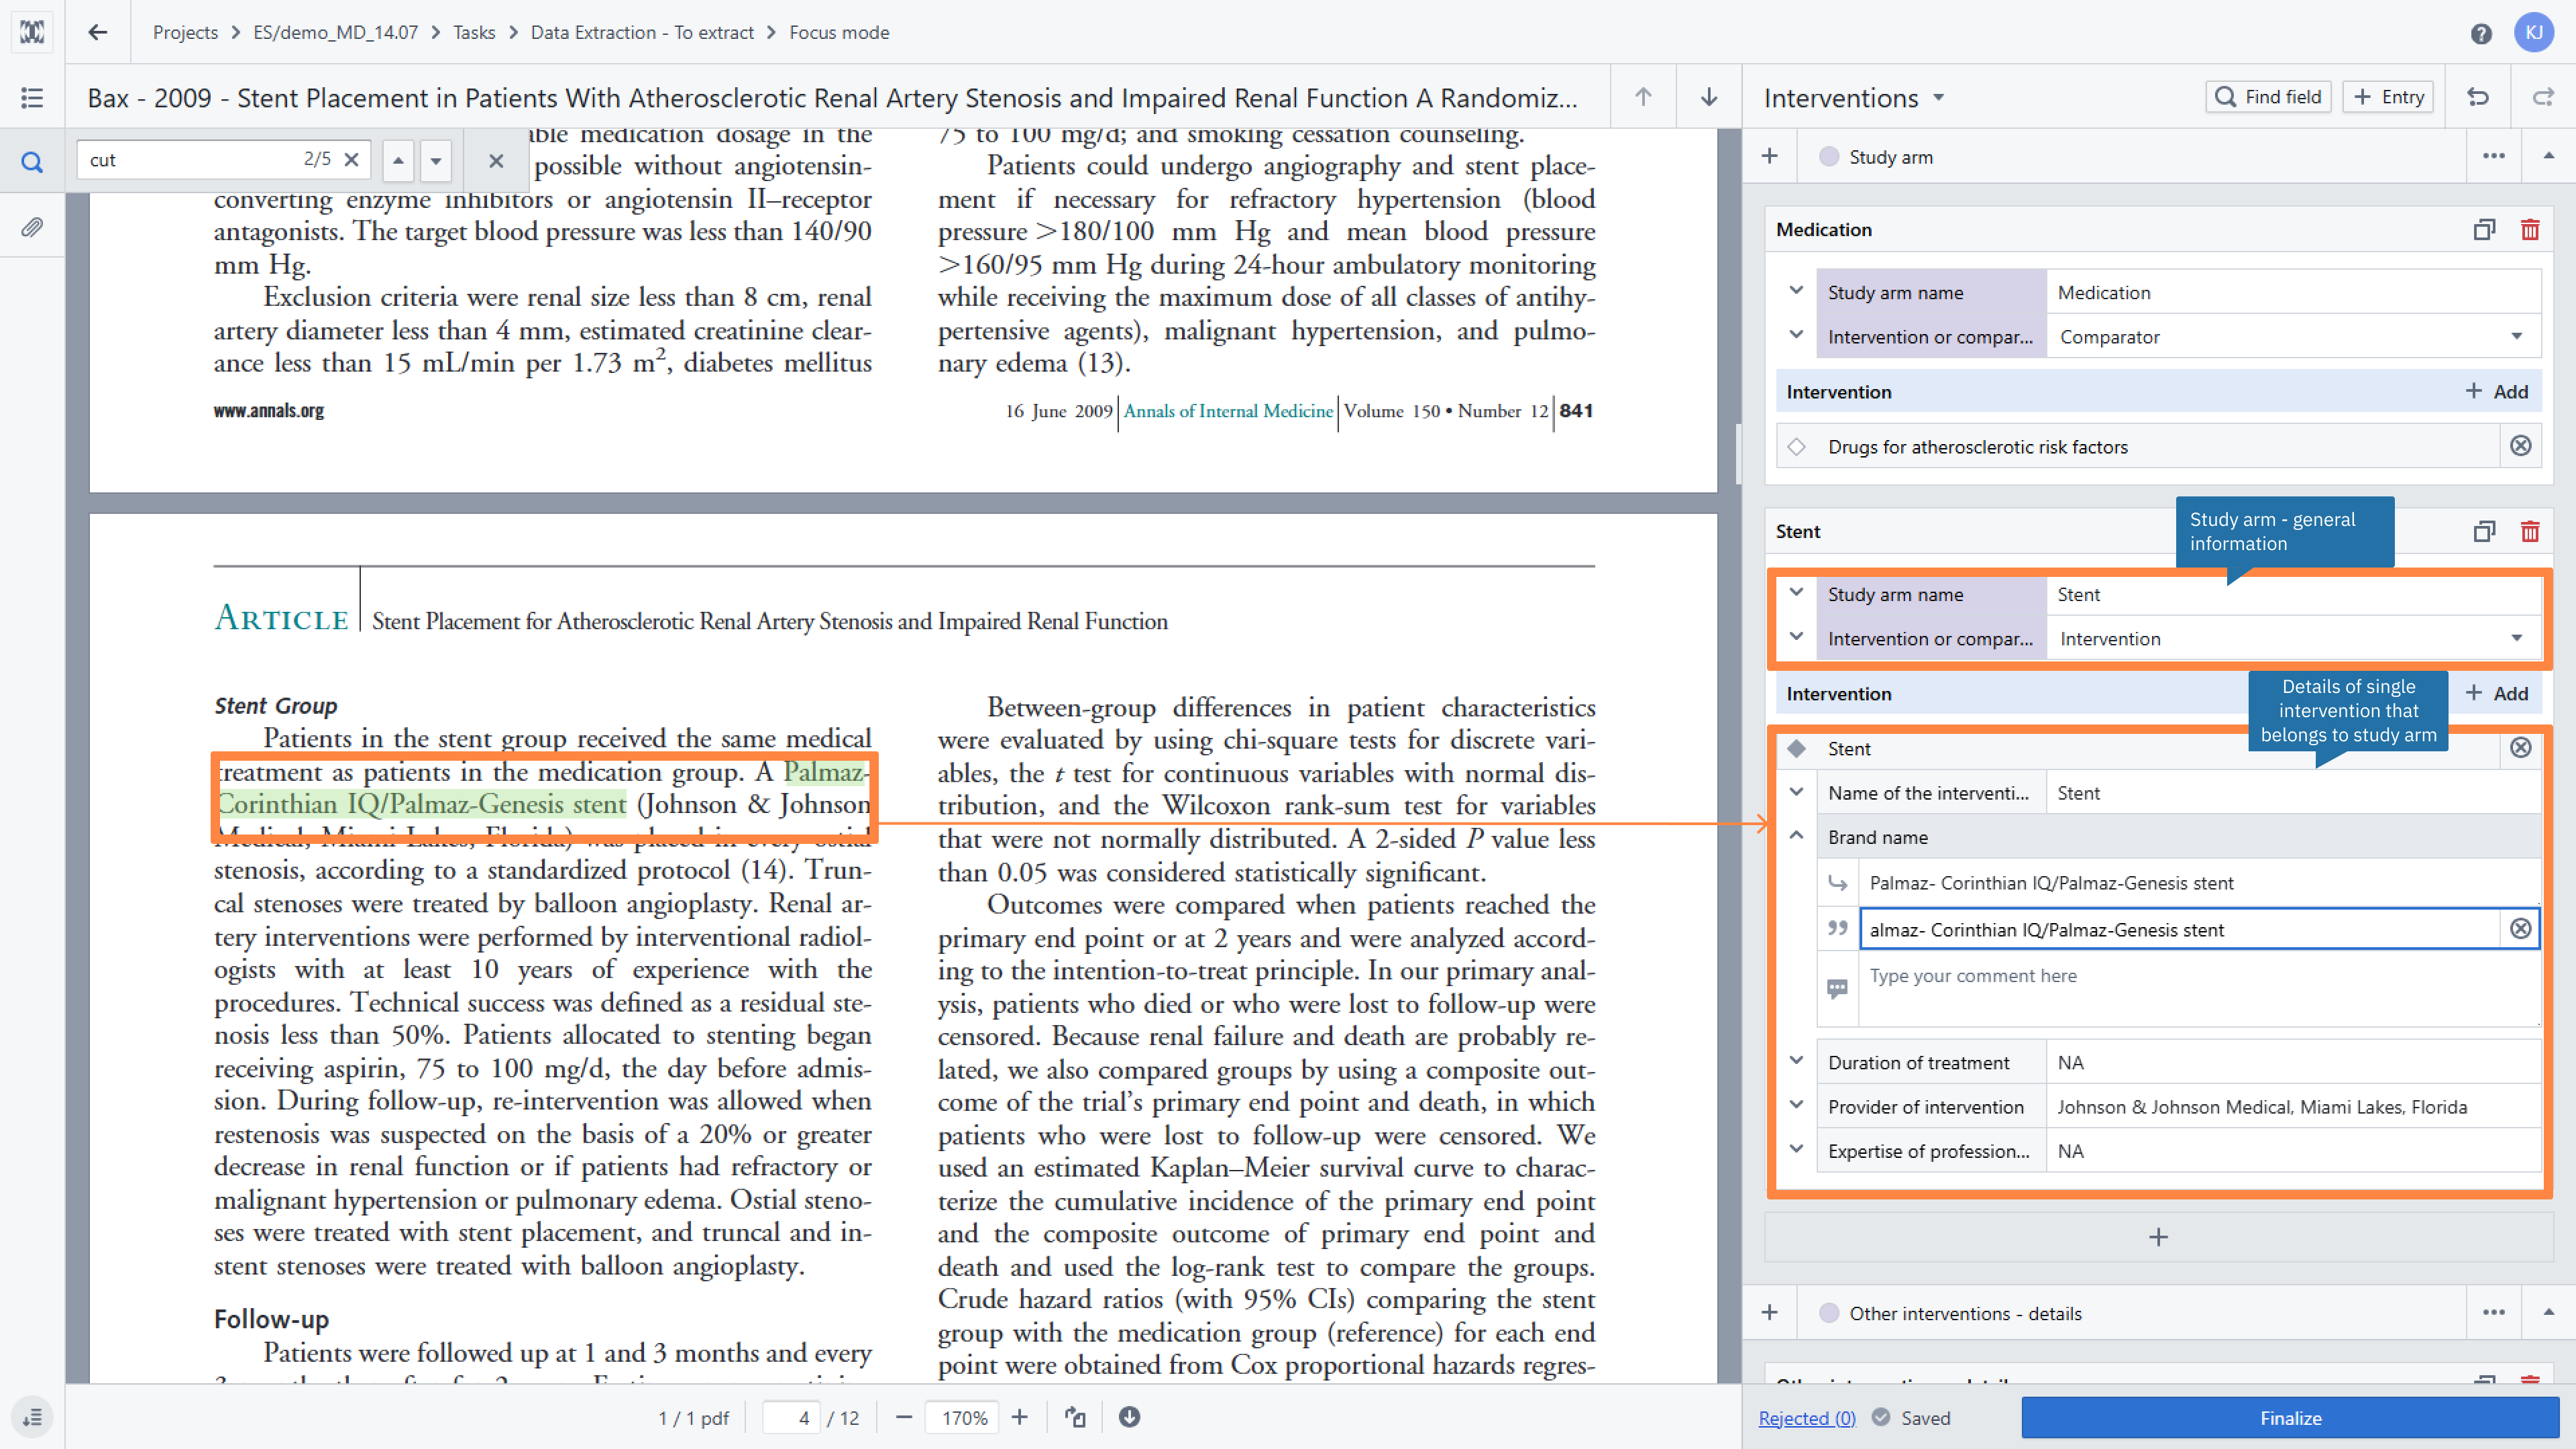The width and height of the screenshot is (2576, 1449).
Task: Go to next document with down arrow
Action: 1709,97
